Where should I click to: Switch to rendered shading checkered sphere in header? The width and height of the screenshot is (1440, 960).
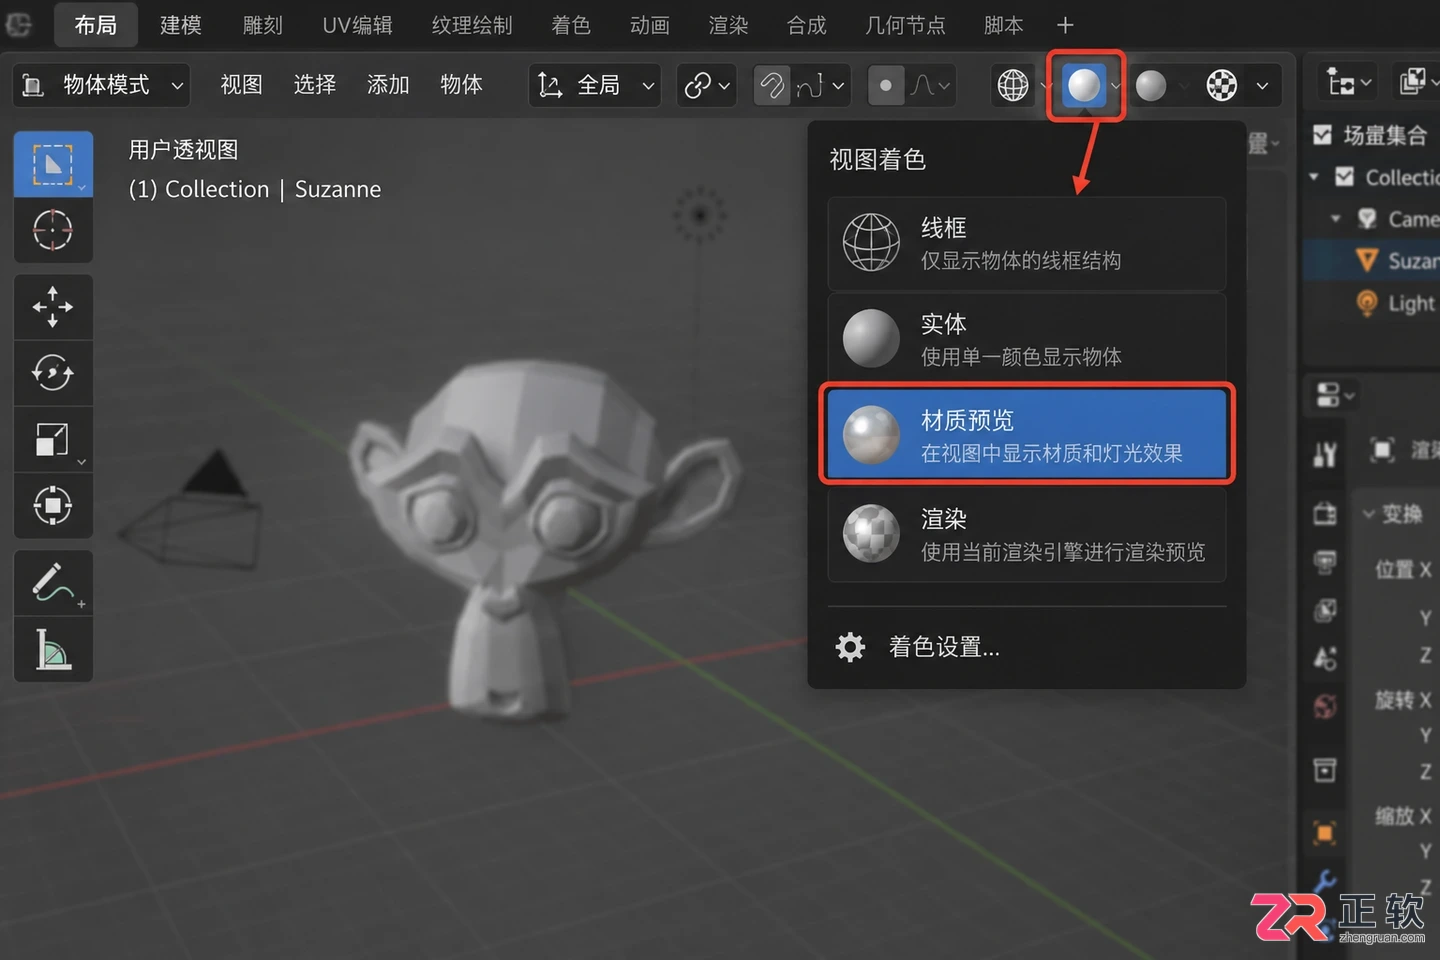[x=1221, y=86]
